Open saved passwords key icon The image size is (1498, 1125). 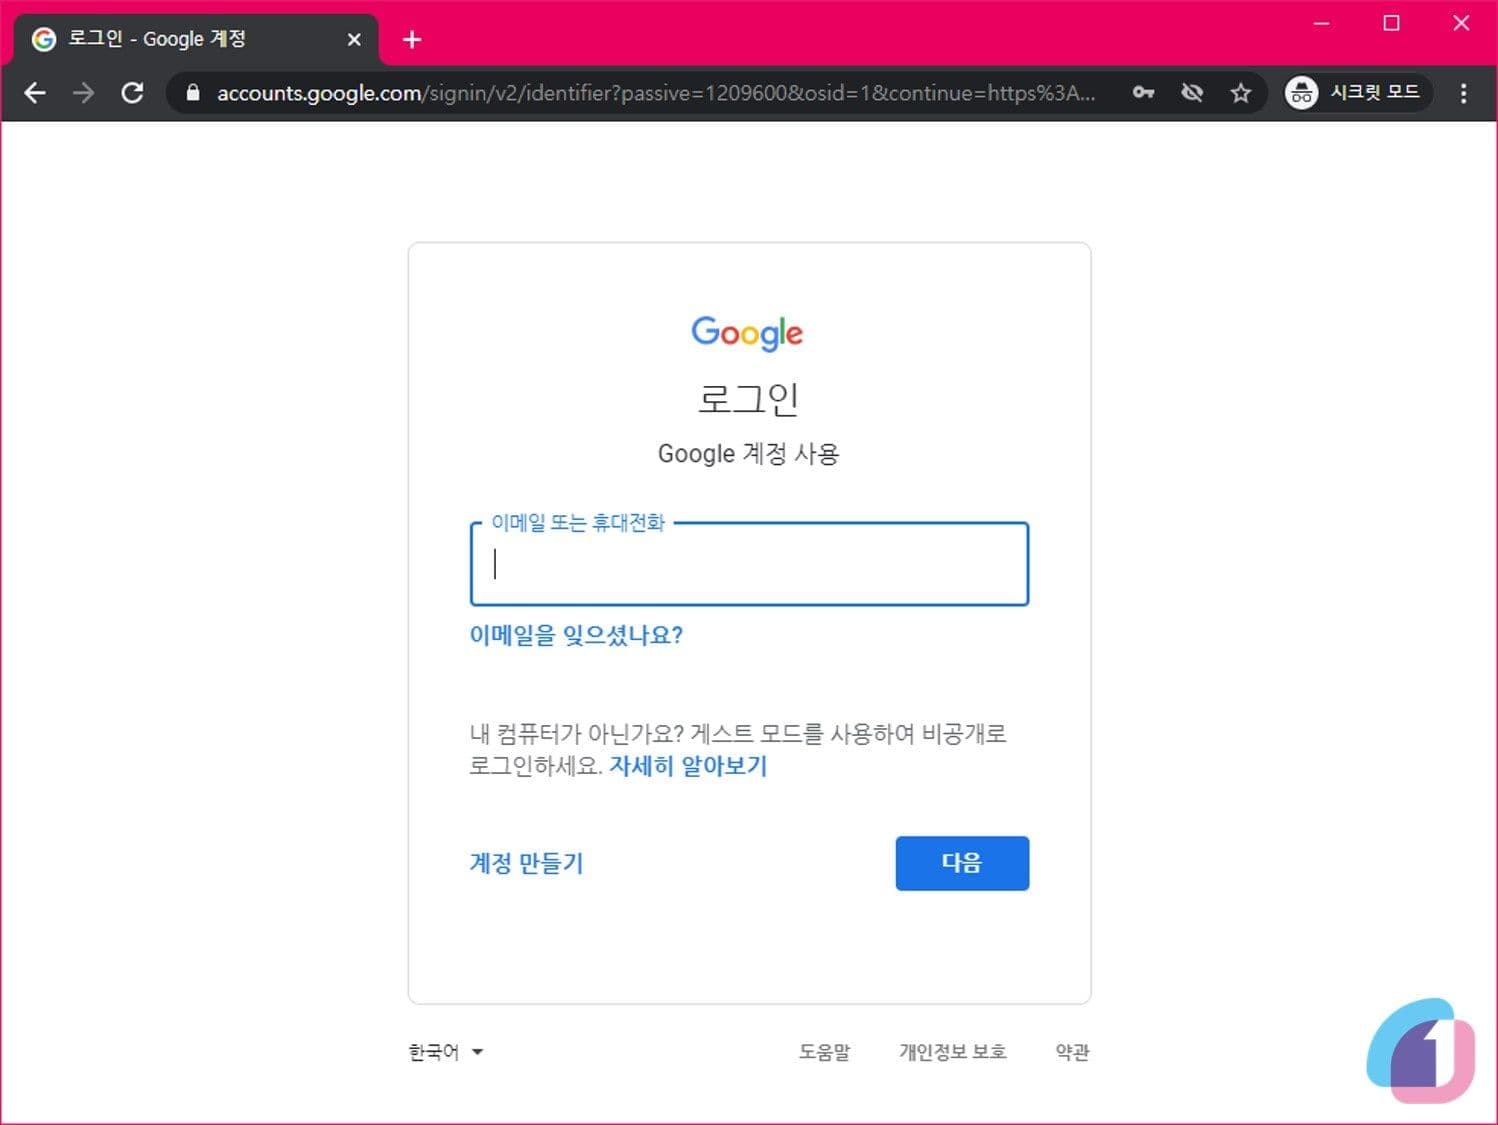[x=1143, y=93]
